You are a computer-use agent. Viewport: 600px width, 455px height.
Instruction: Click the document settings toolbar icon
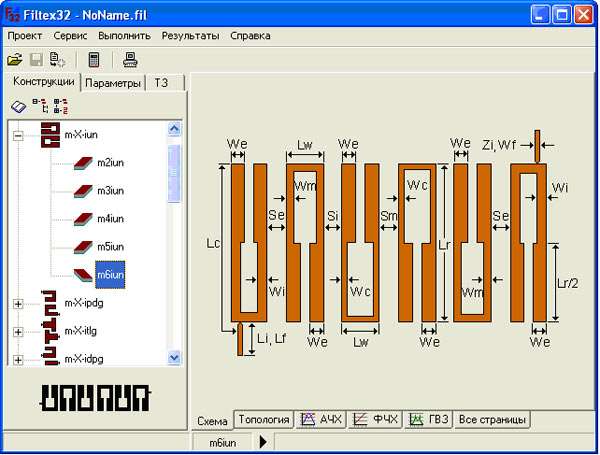[x=56, y=59]
